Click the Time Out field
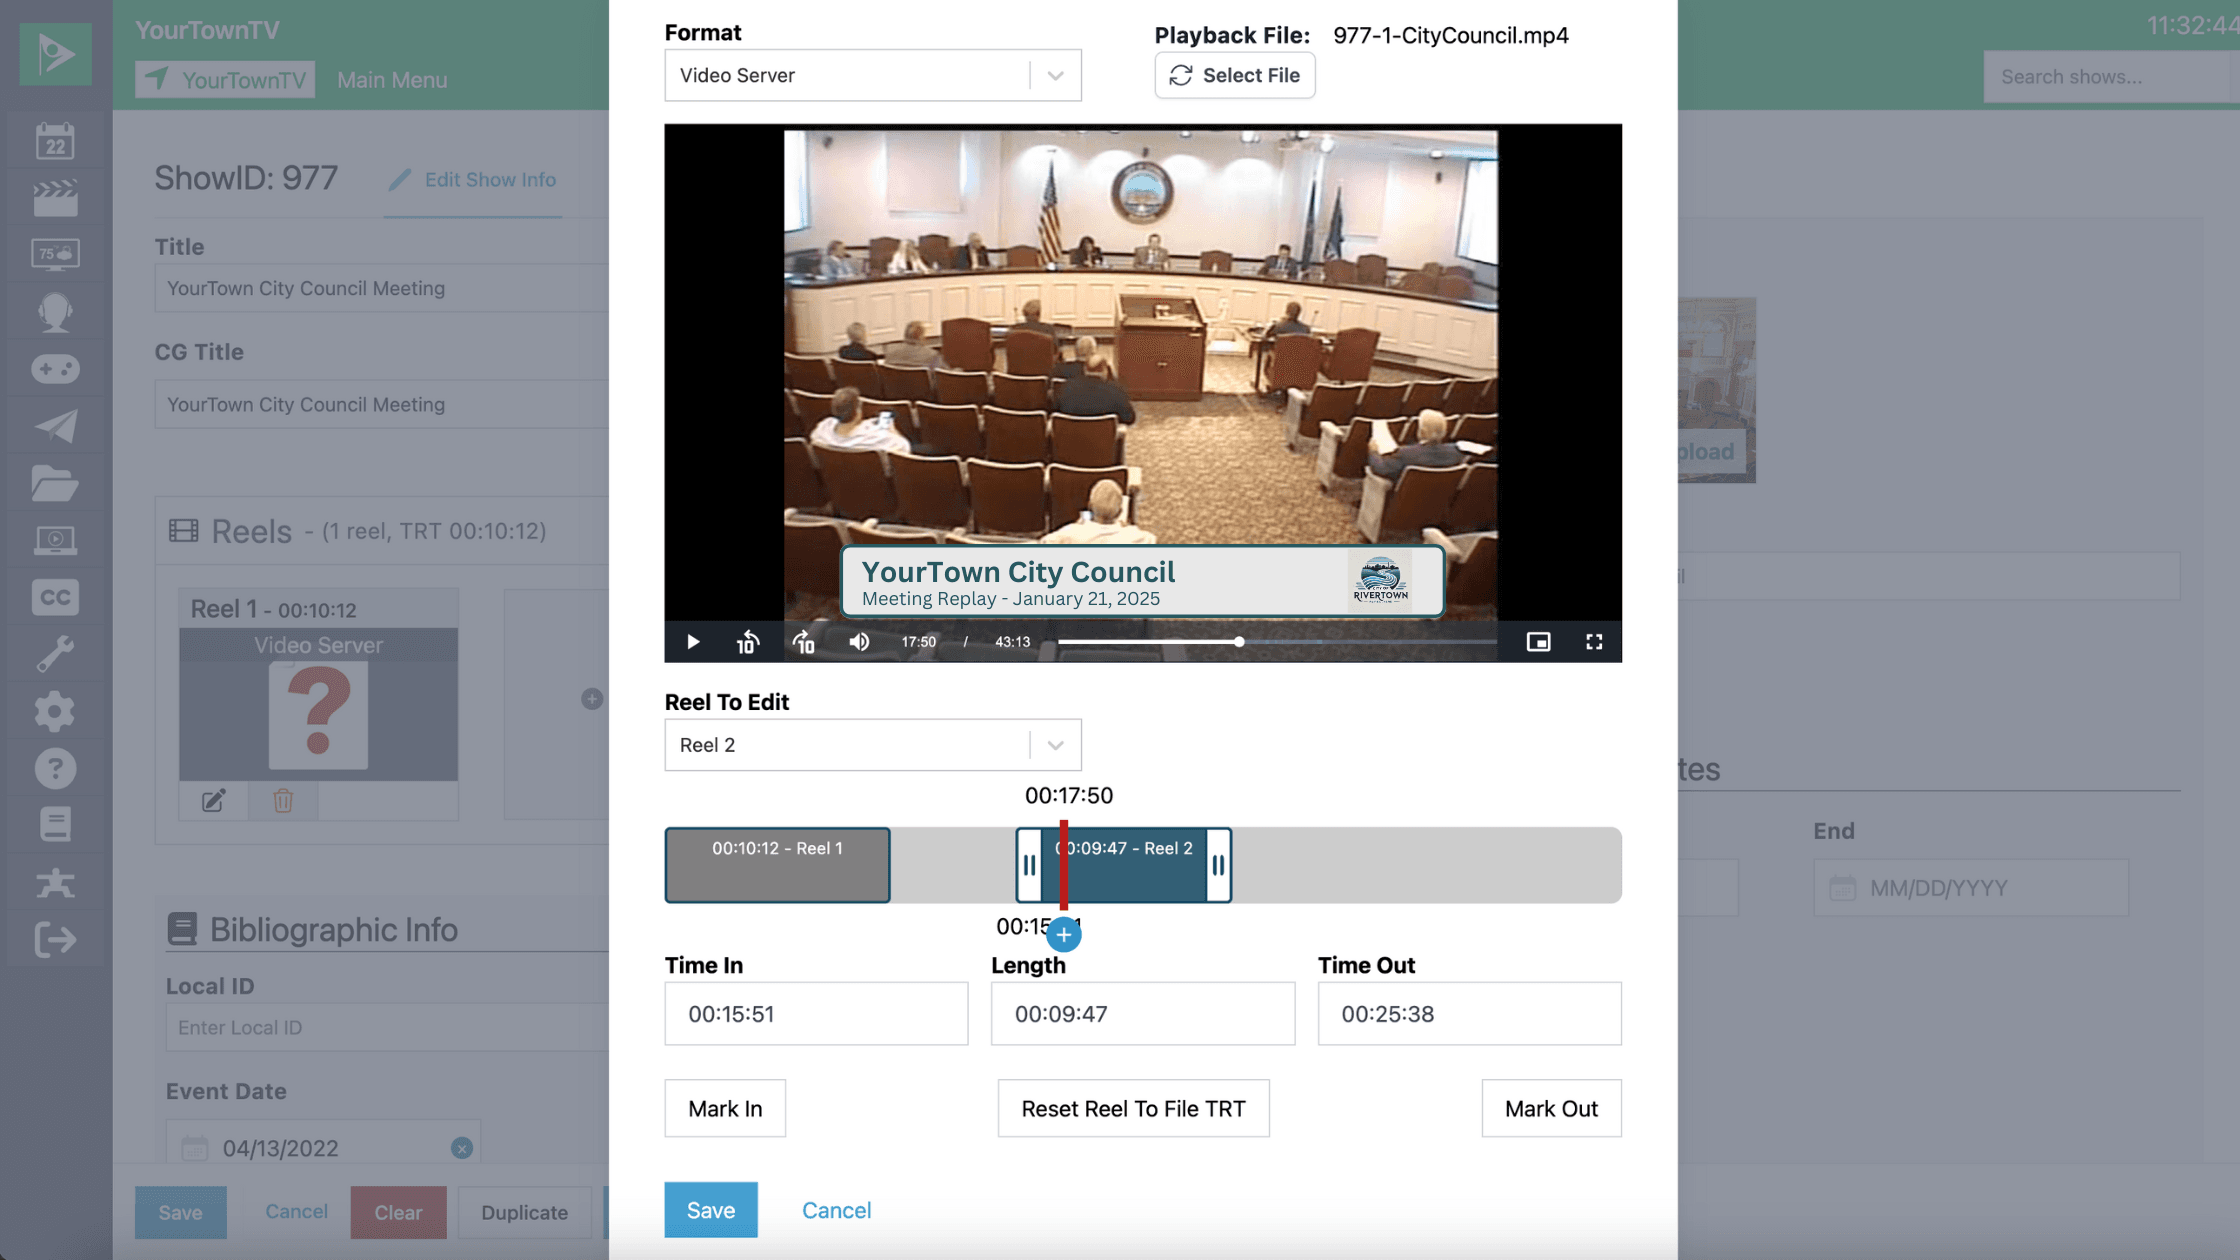Screen dimensions: 2240x1260 tap(1469, 1014)
